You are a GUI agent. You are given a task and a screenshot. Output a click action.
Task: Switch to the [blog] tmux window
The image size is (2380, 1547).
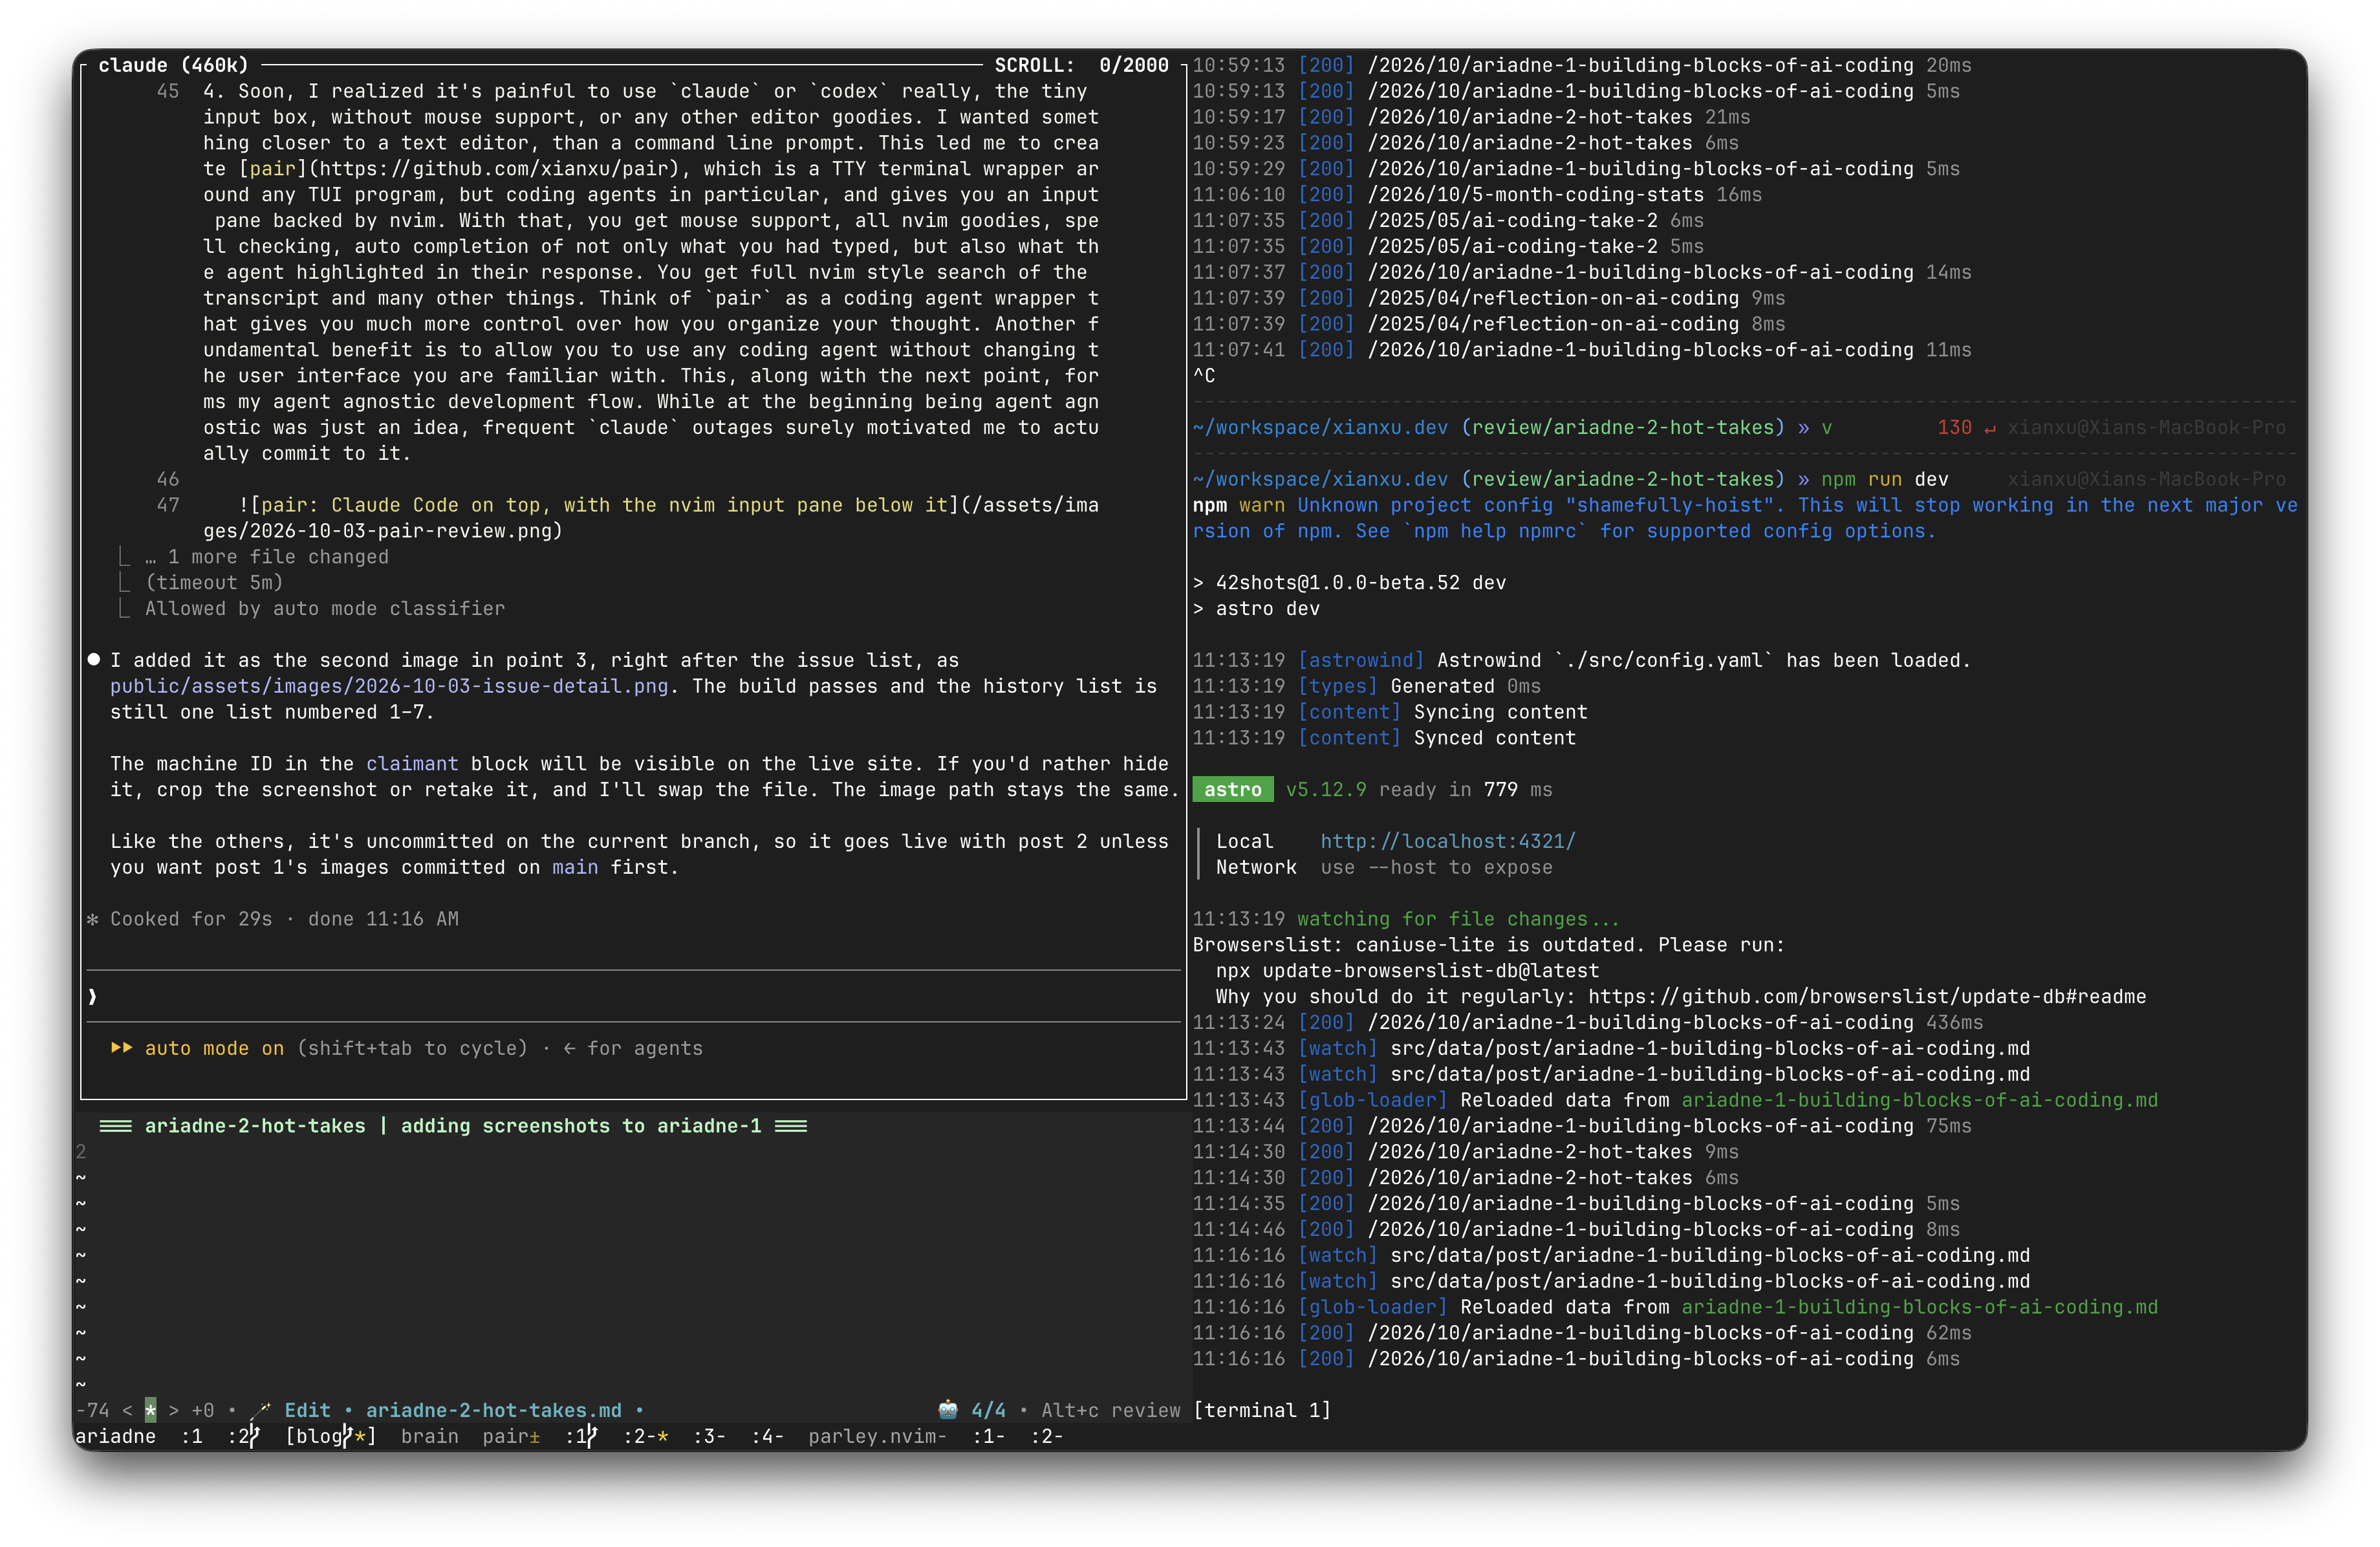pos(330,1436)
